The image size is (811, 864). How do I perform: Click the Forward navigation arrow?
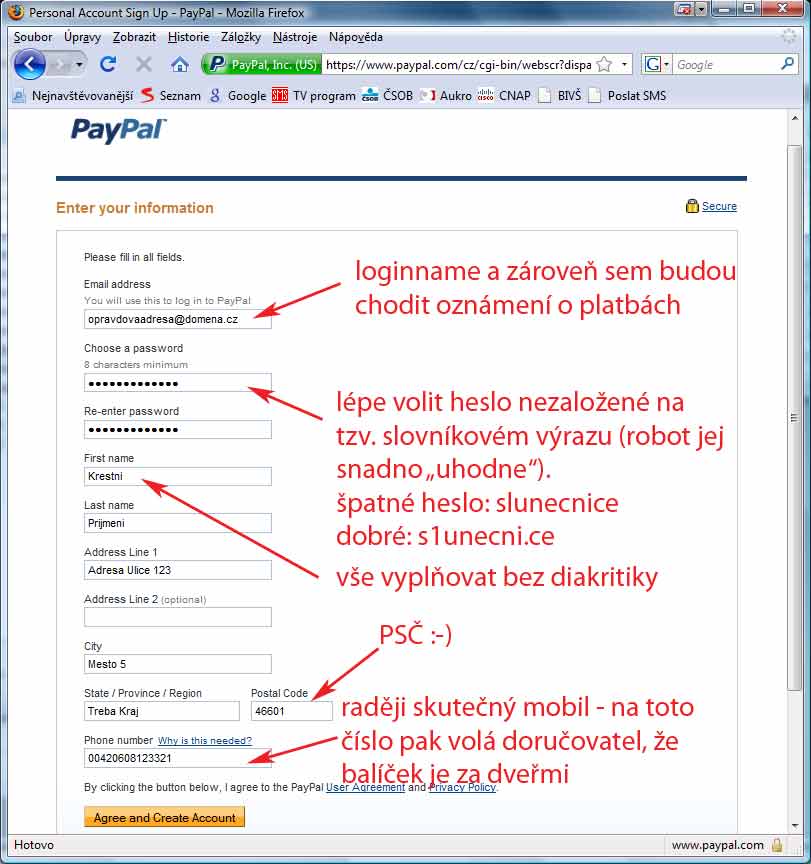tap(59, 65)
